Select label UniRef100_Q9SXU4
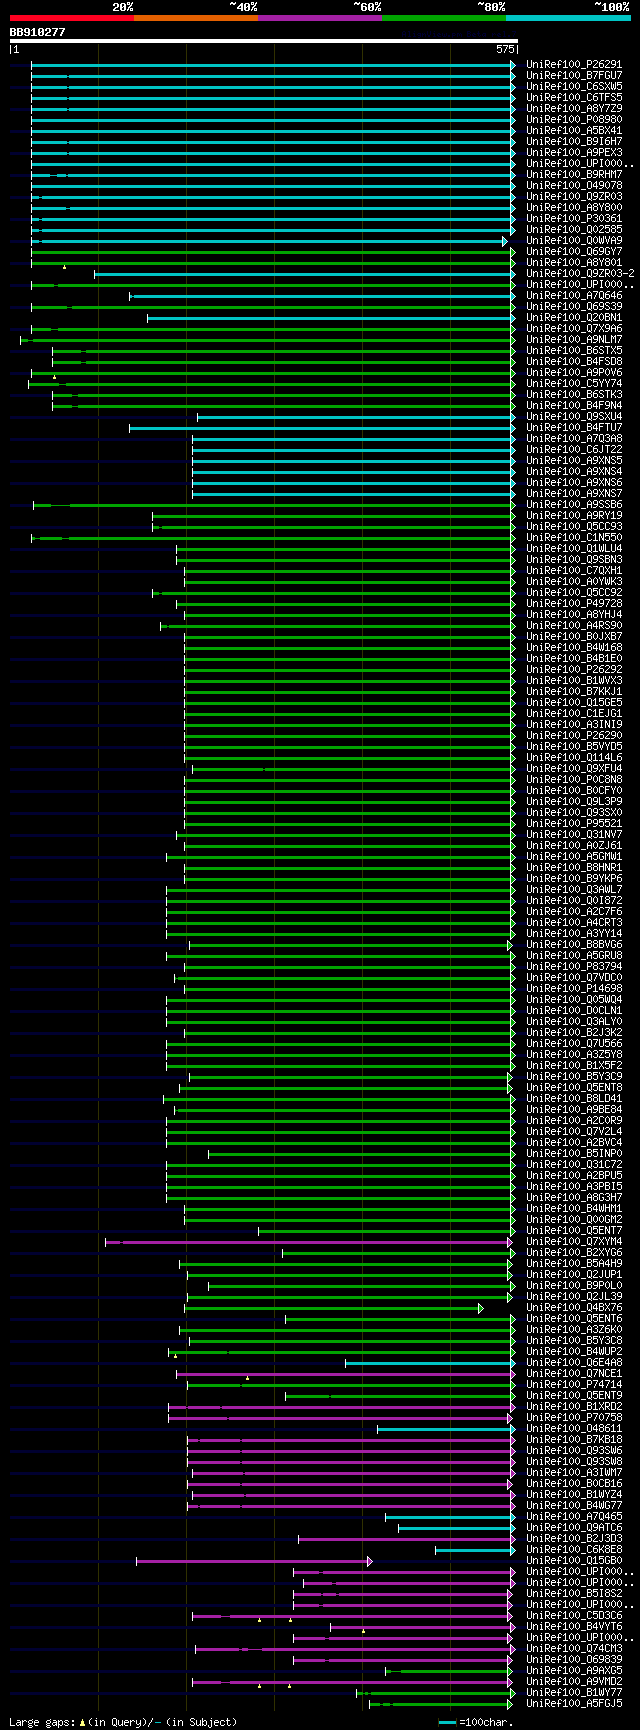This screenshot has height=1730, width=640. [574, 417]
